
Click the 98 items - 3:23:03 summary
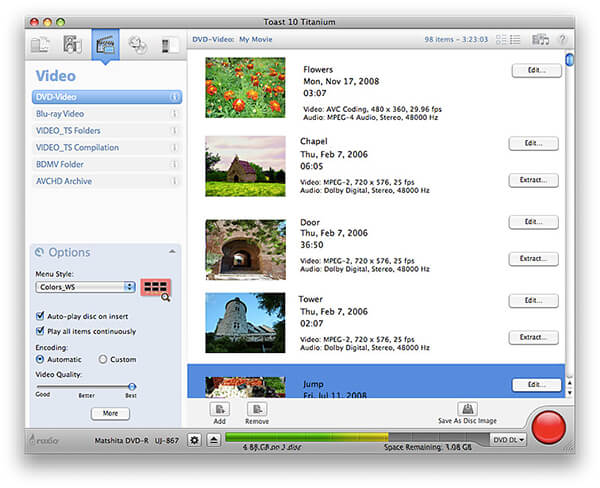click(x=456, y=39)
